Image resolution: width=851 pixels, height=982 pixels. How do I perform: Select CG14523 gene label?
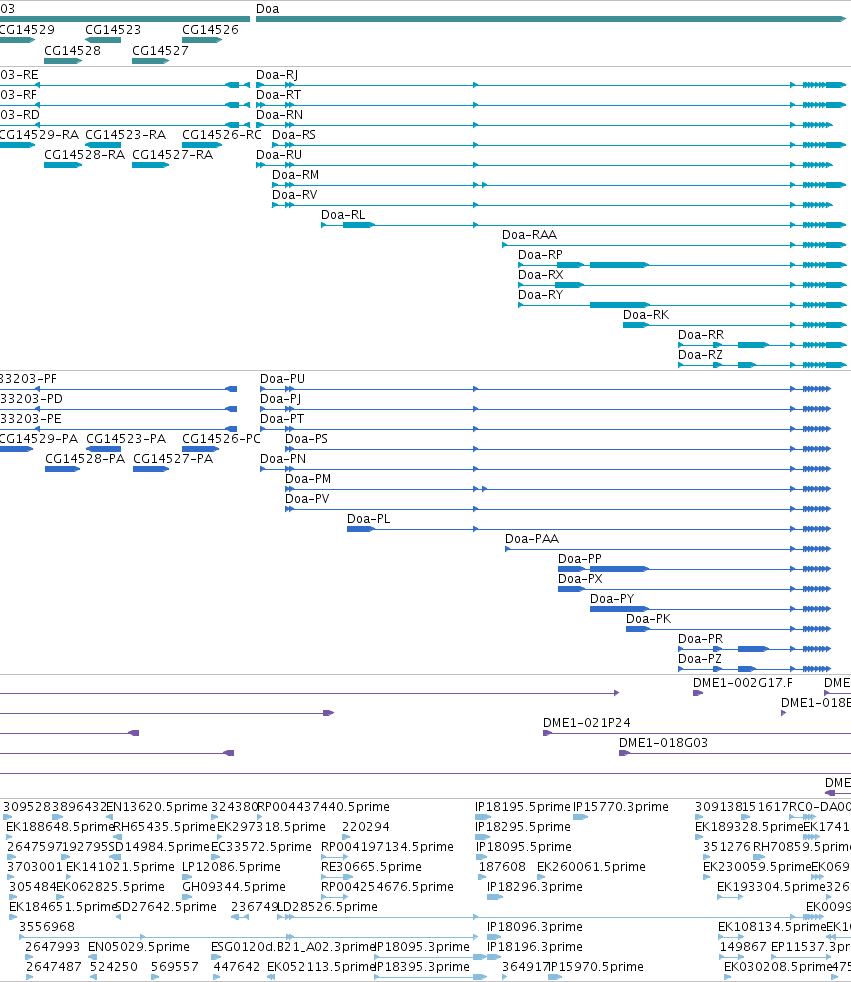(113, 30)
